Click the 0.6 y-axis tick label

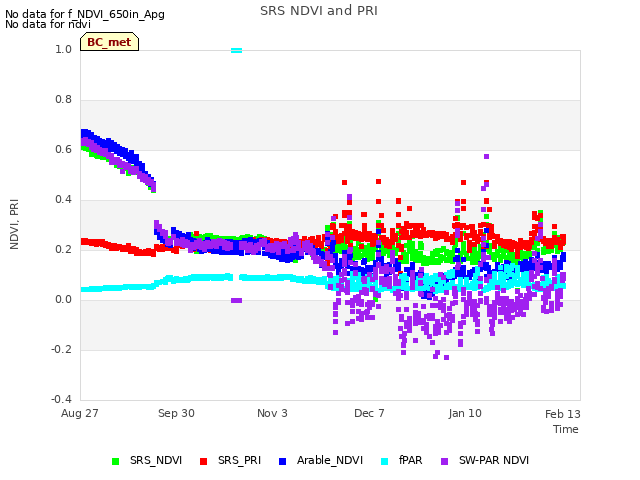click(x=64, y=149)
